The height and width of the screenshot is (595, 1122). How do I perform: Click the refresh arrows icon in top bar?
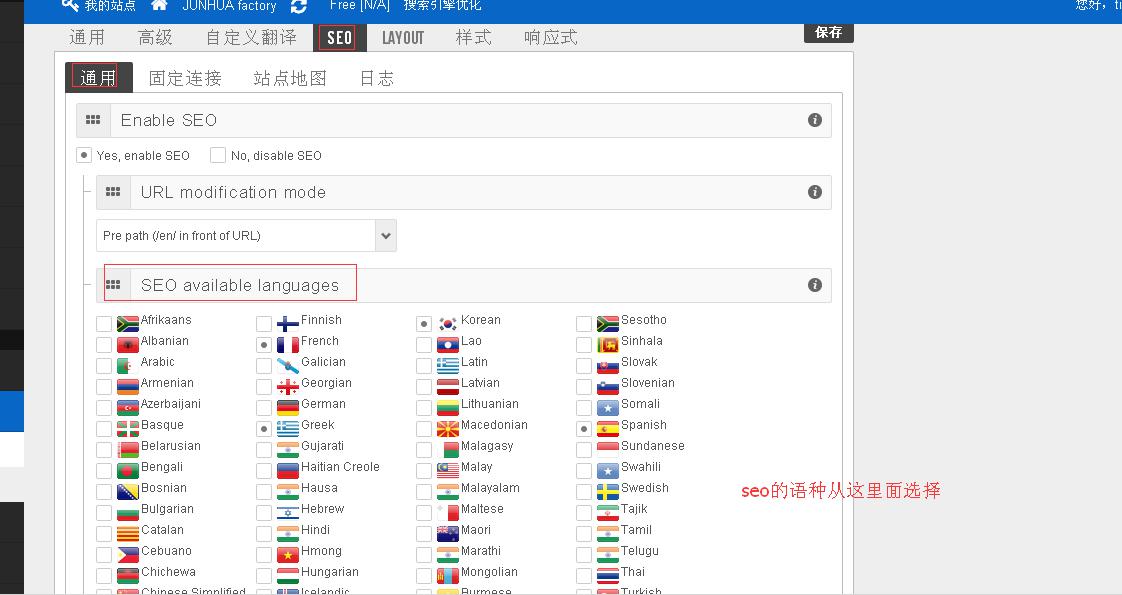[x=299, y=7]
